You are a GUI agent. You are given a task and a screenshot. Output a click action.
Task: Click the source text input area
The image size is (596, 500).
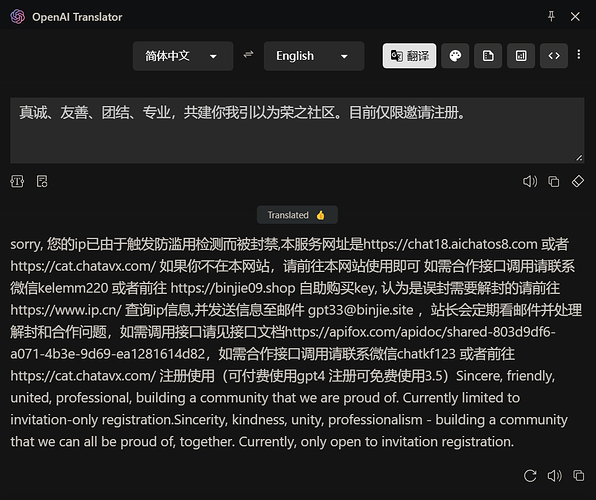[x=297, y=130]
